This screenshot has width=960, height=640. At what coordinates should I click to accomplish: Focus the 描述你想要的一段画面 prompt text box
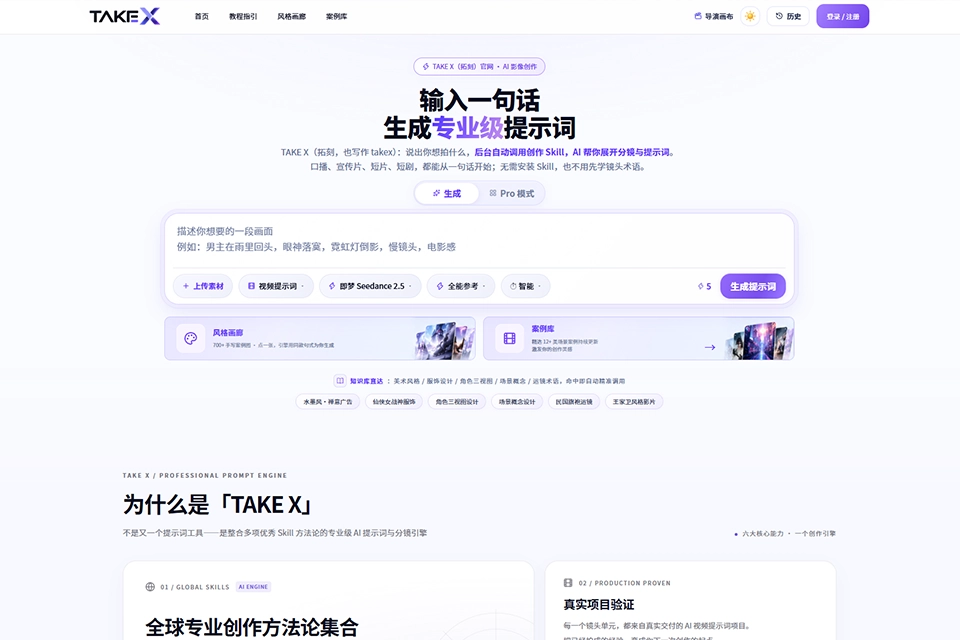[x=479, y=239]
